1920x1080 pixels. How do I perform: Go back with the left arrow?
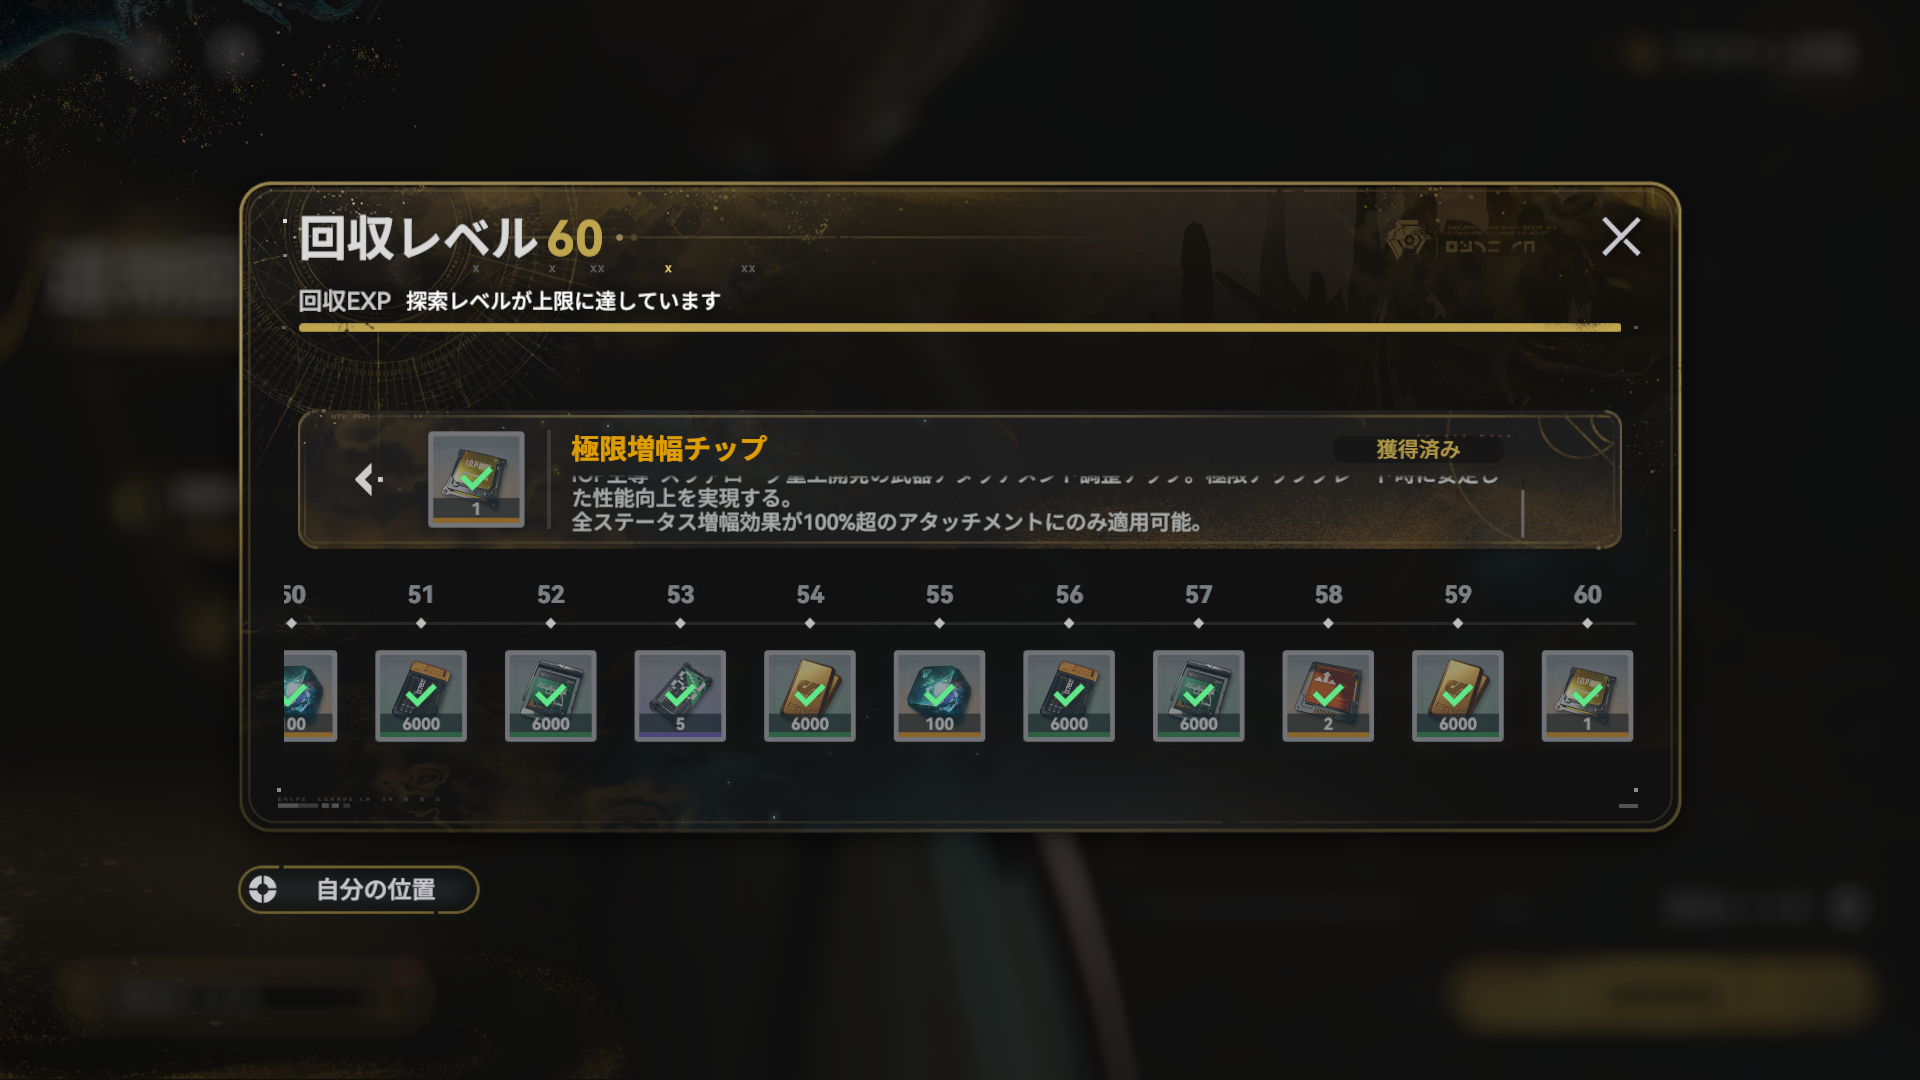click(368, 480)
